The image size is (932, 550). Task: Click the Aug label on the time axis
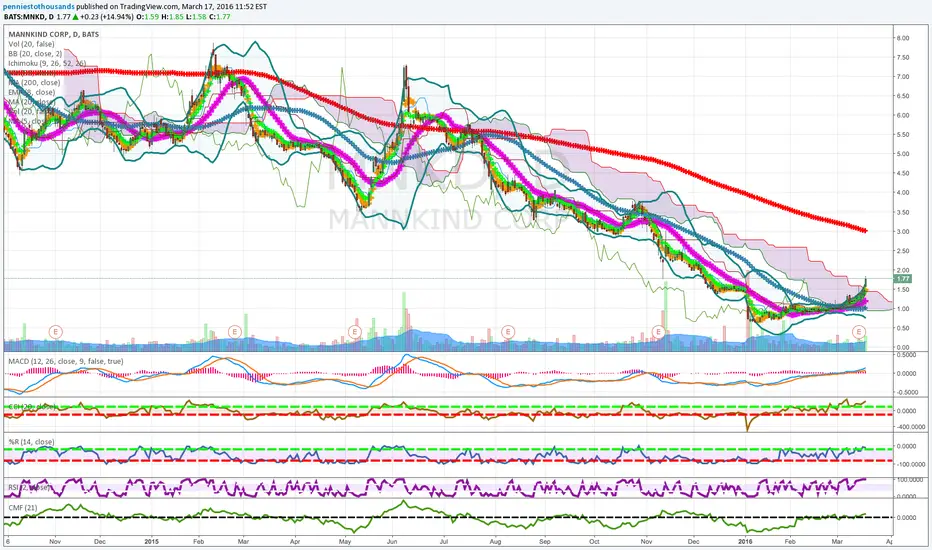(495, 542)
